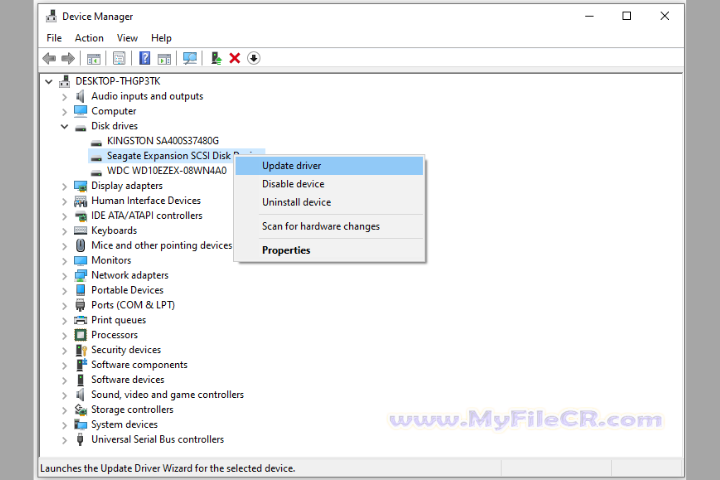The width and height of the screenshot is (720, 480).
Task: Expand the Network adapters category
Action: (64, 276)
